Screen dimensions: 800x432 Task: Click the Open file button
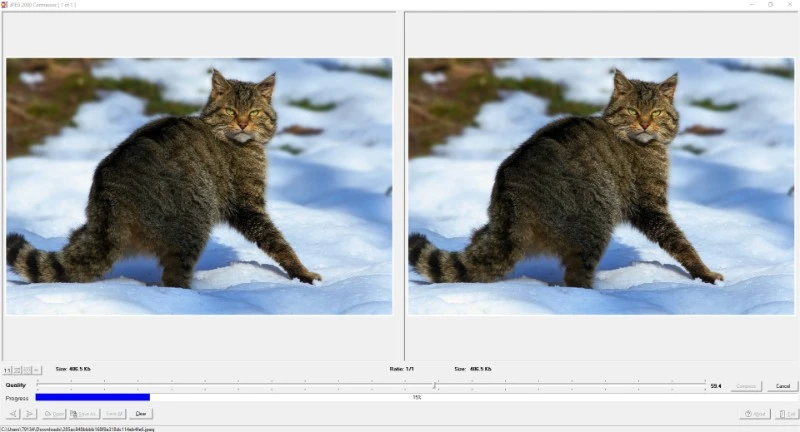point(54,414)
